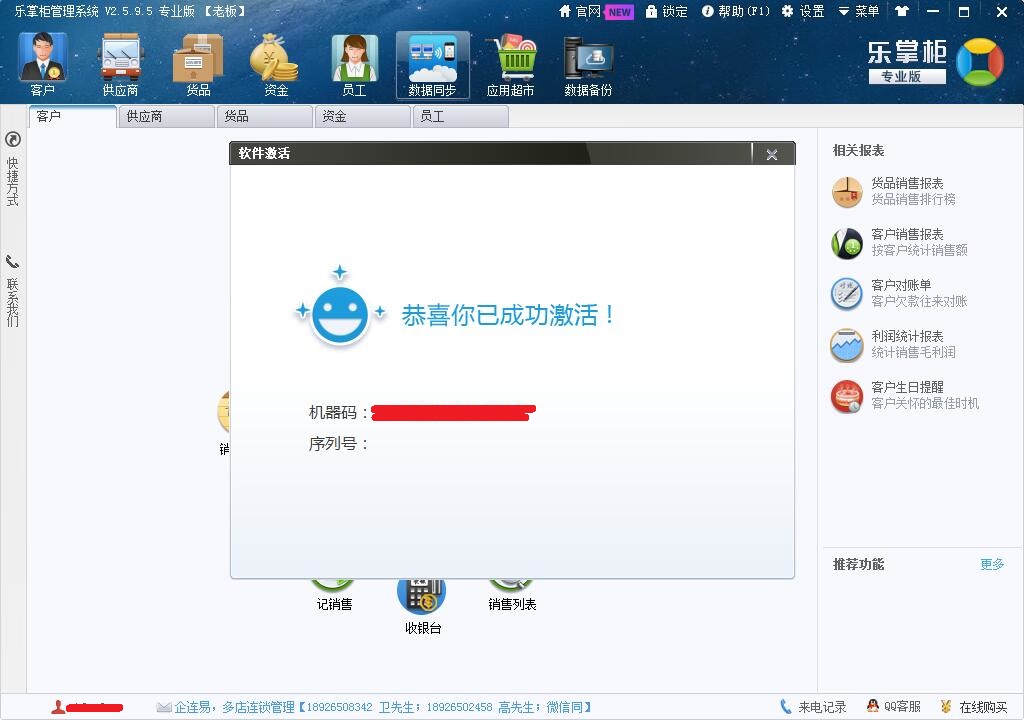
Task: Open the 货品 boxes icon
Action: tap(198, 65)
